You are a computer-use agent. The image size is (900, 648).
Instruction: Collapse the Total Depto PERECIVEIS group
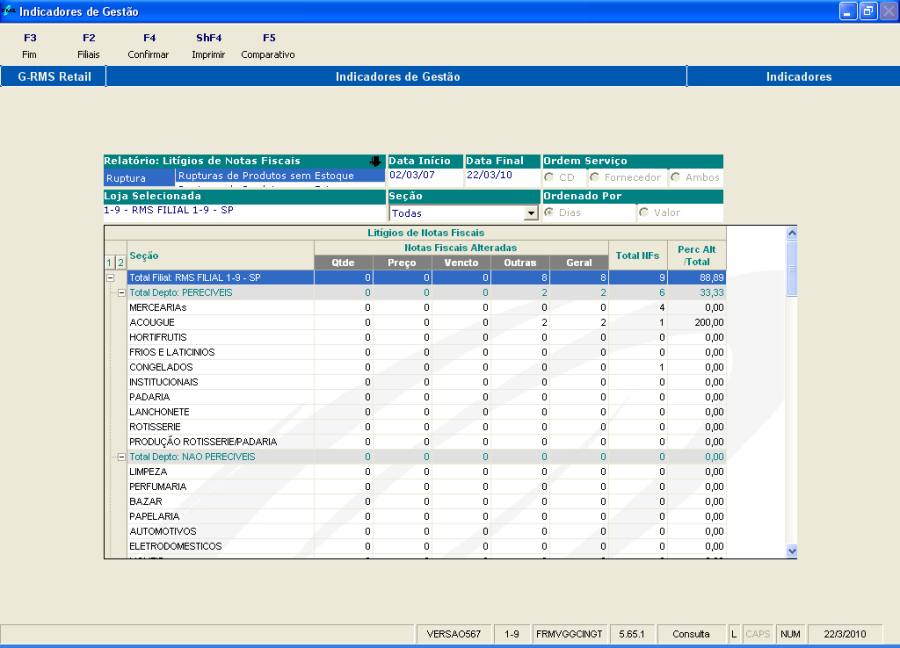click(x=121, y=293)
